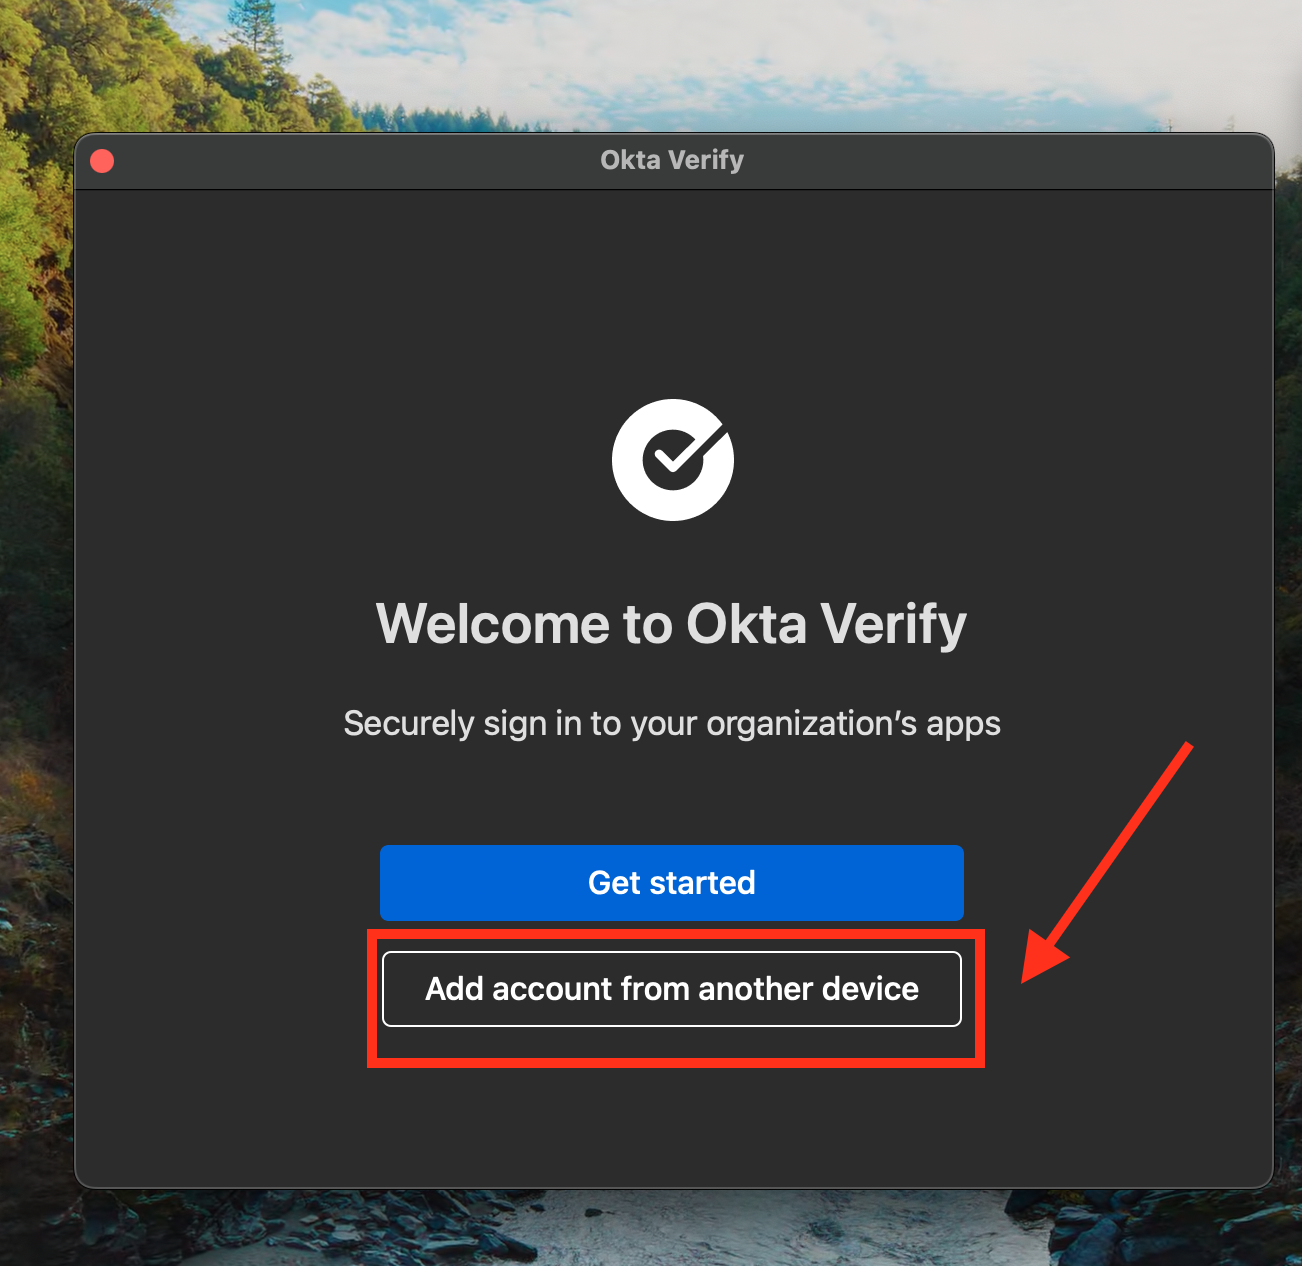The image size is (1302, 1266).
Task: Click empty title bar right of the title
Action: [x=1000, y=161]
